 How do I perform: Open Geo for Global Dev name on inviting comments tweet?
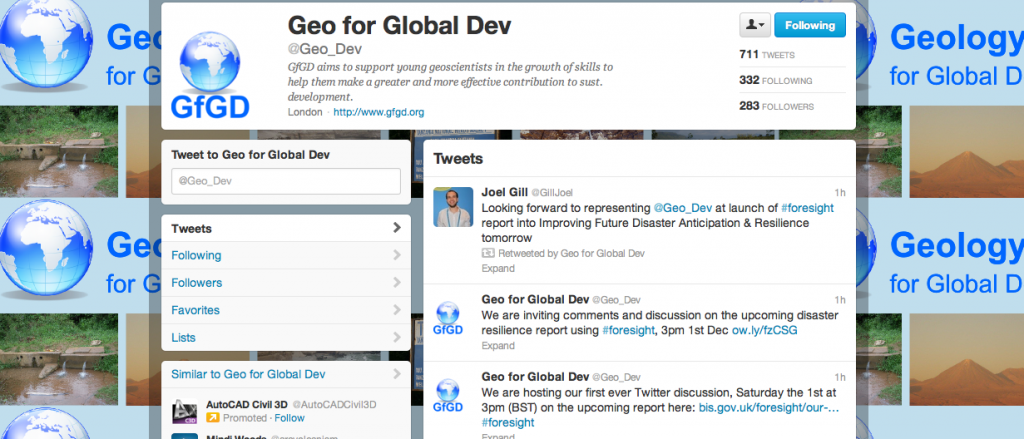[535, 300]
